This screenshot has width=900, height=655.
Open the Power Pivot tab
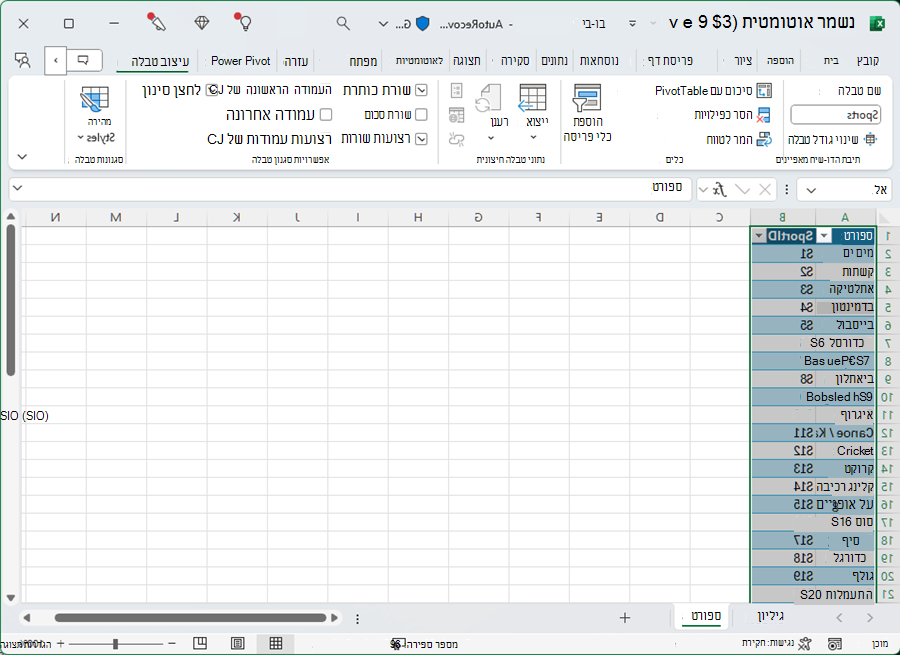coord(240,61)
